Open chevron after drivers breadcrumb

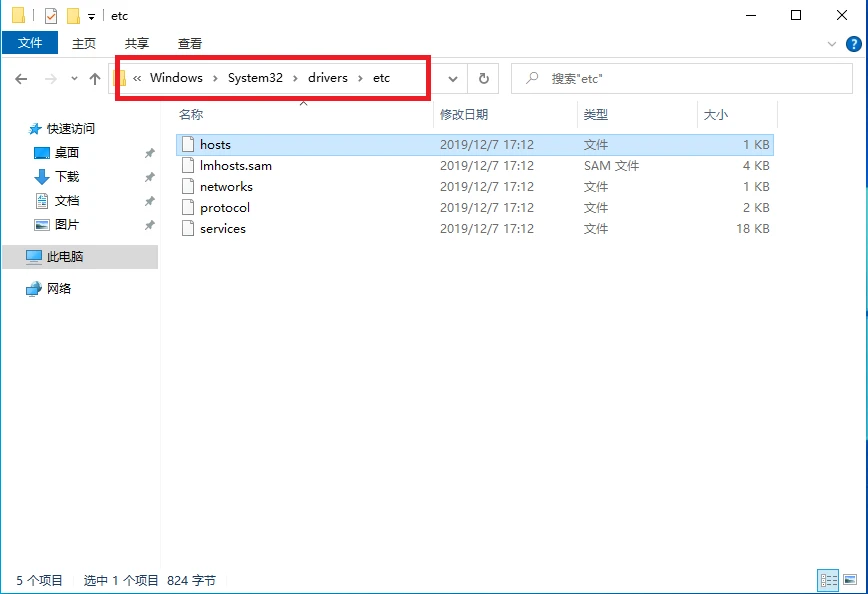(360, 79)
